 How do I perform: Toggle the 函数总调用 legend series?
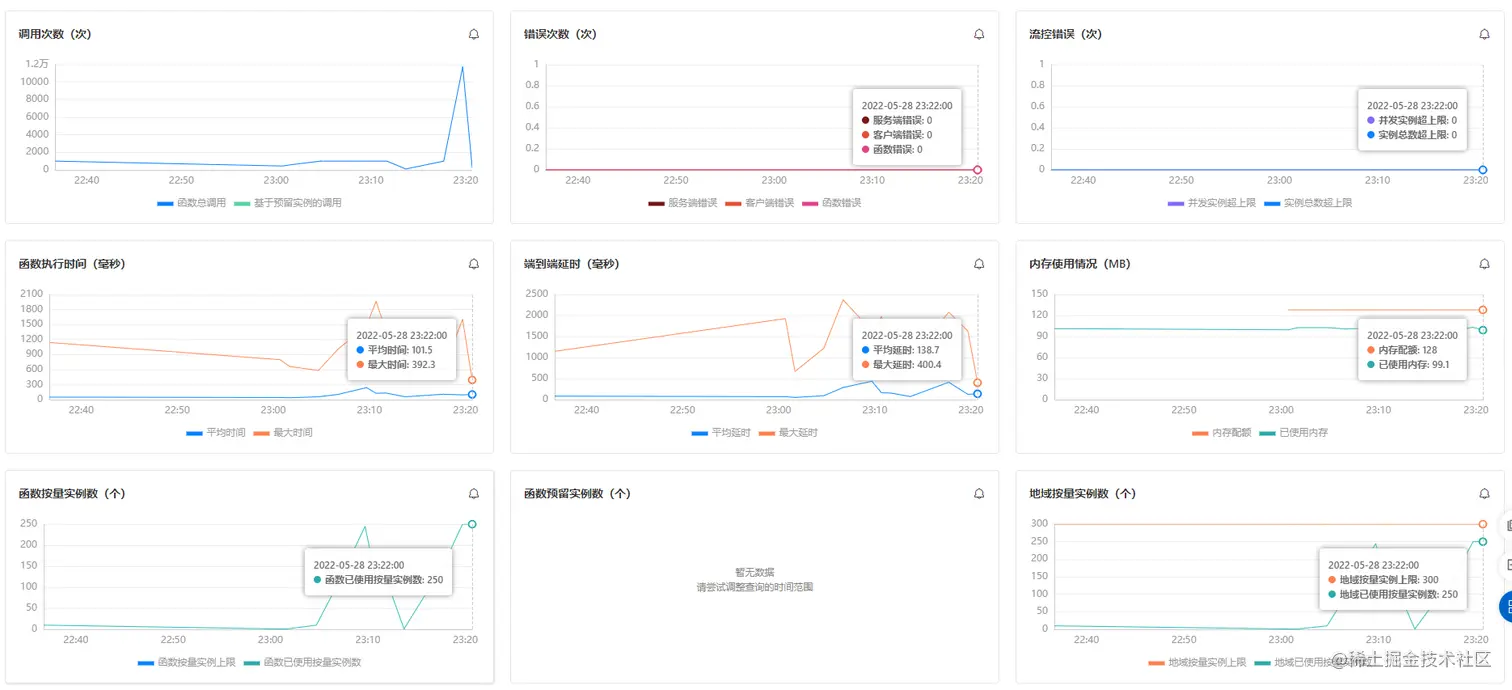(x=192, y=203)
